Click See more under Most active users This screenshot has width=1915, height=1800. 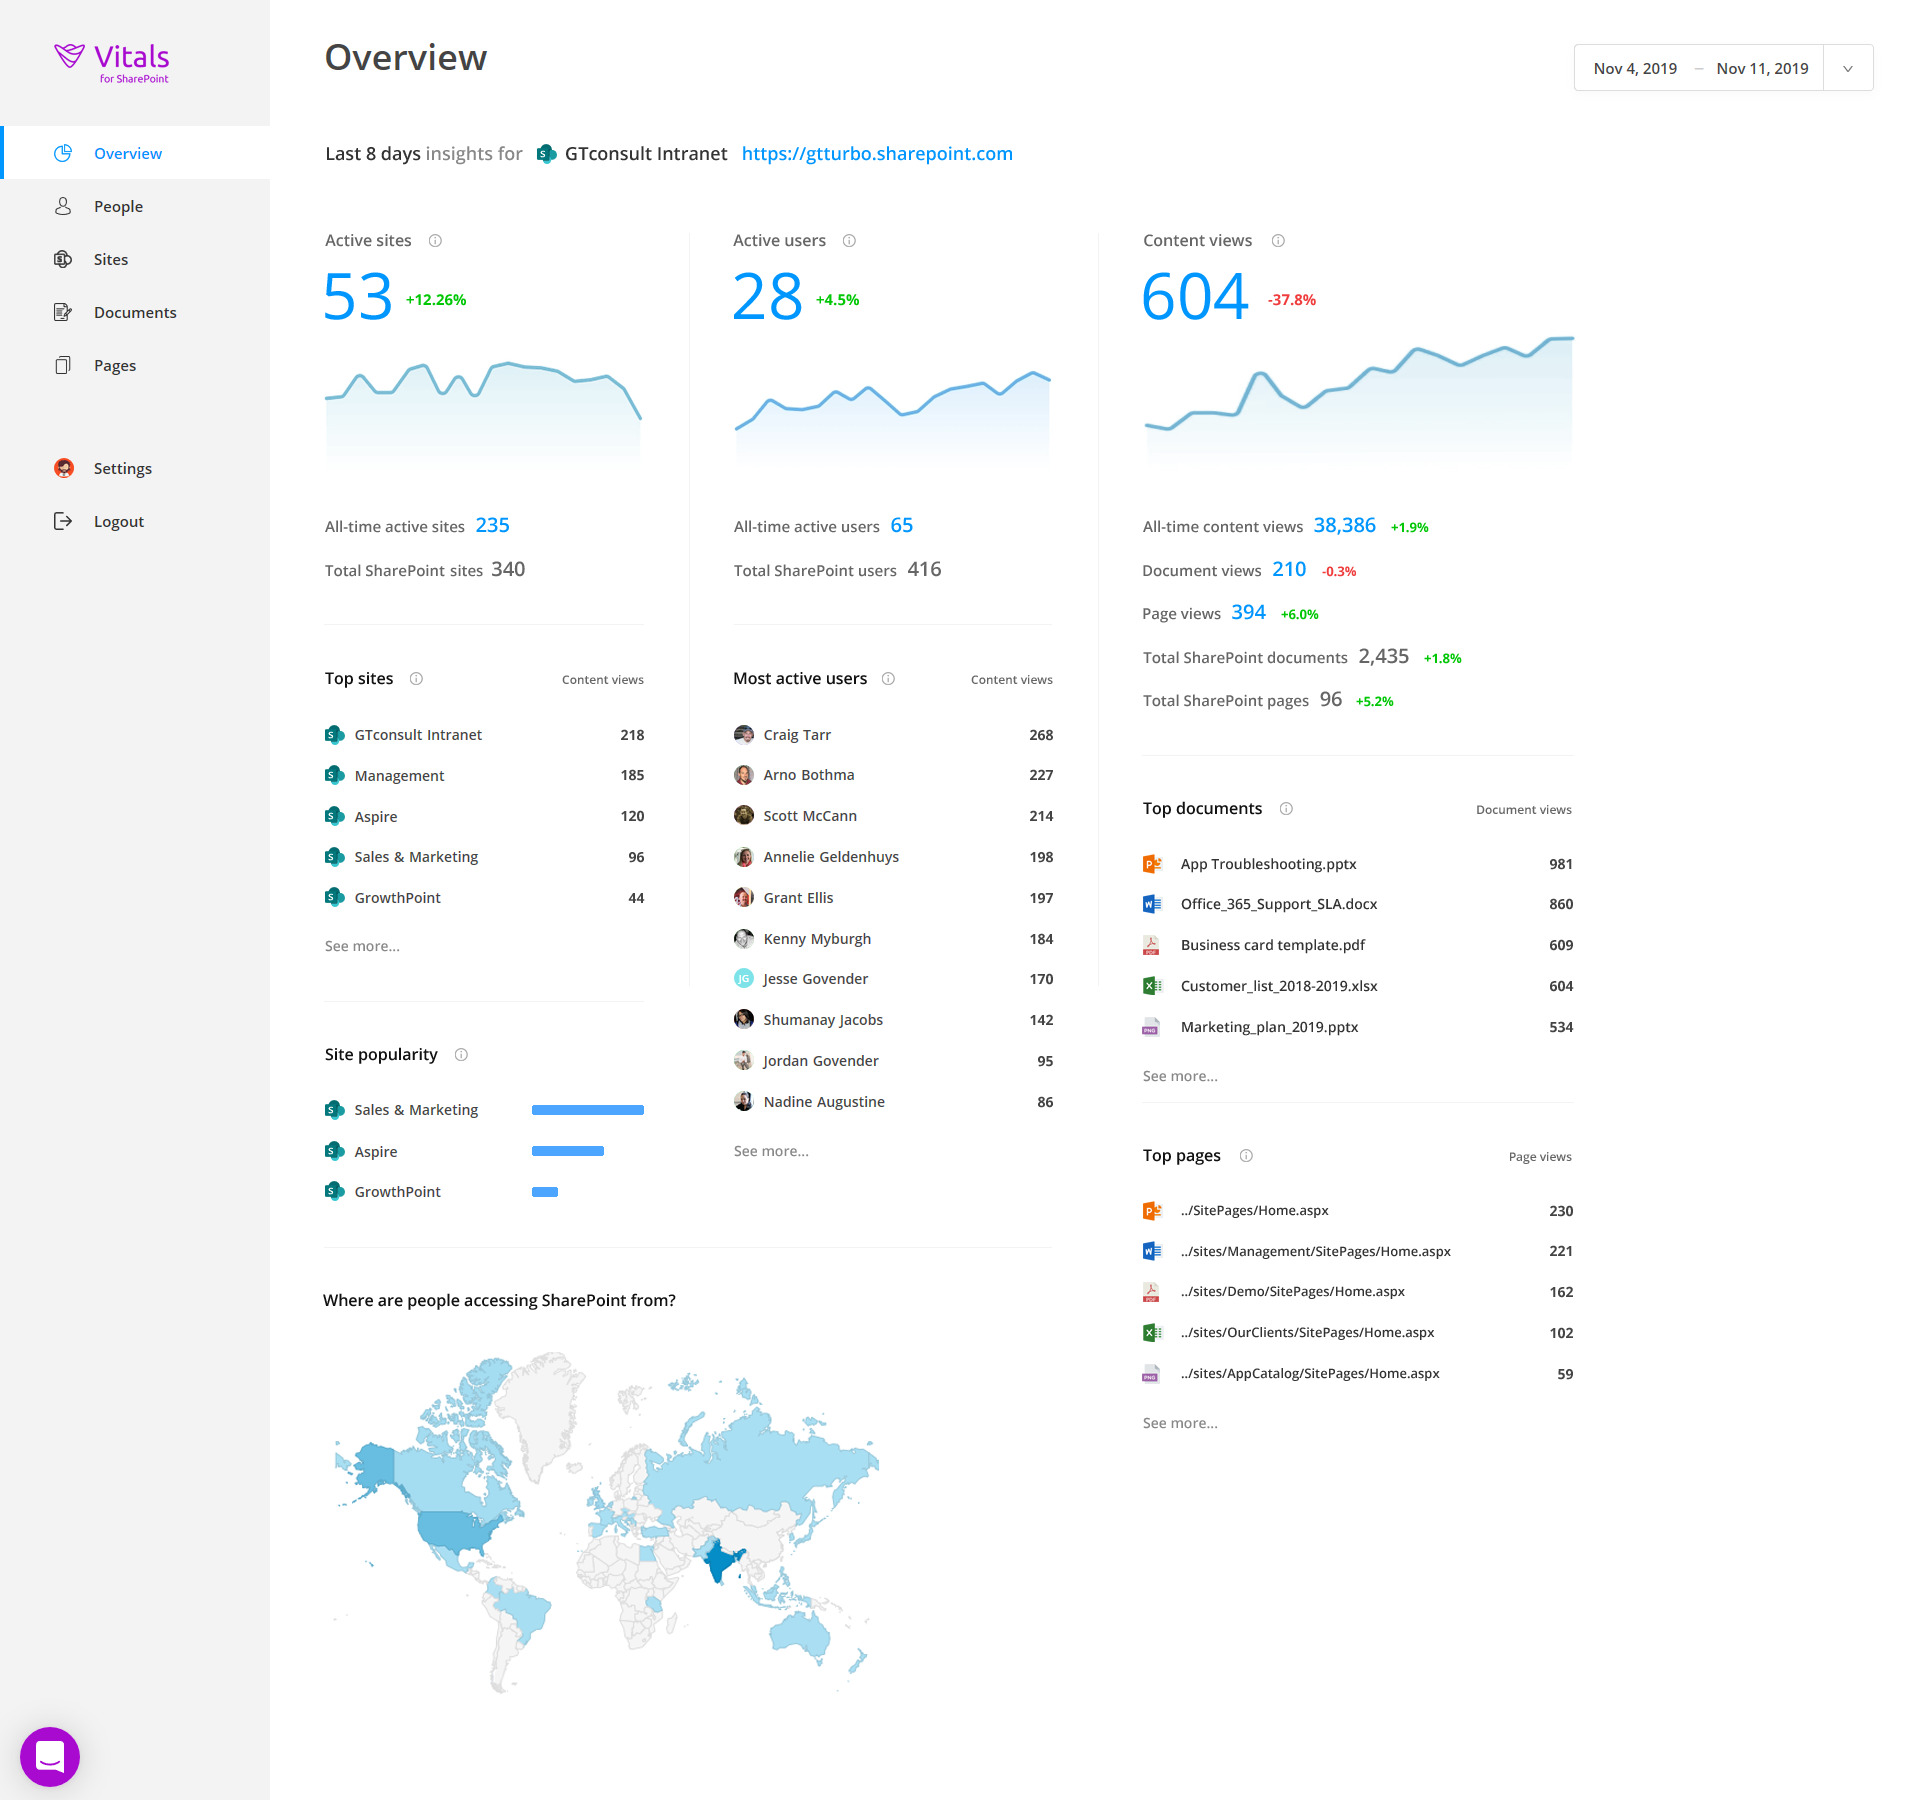pos(771,1151)
